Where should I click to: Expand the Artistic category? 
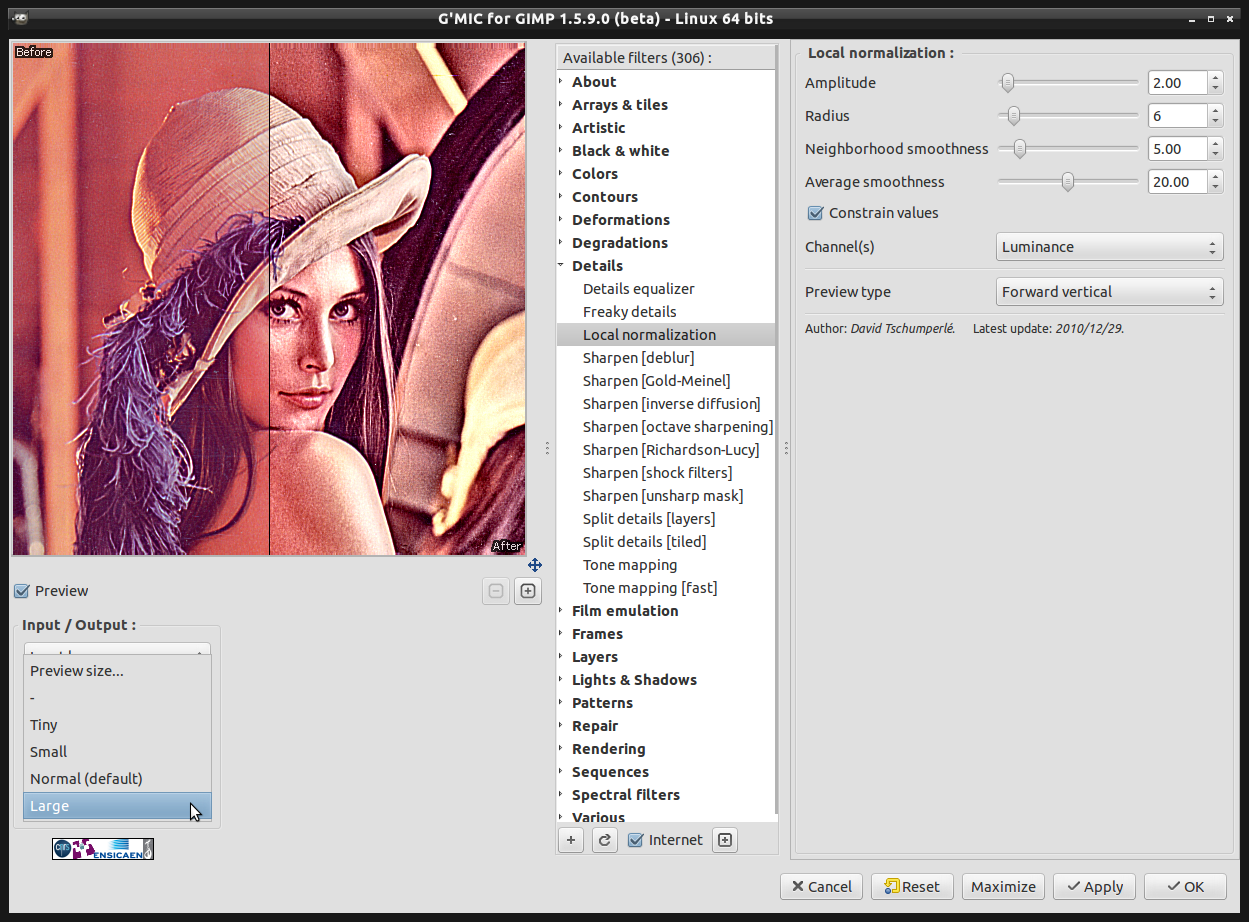click(x=561, y=128)
